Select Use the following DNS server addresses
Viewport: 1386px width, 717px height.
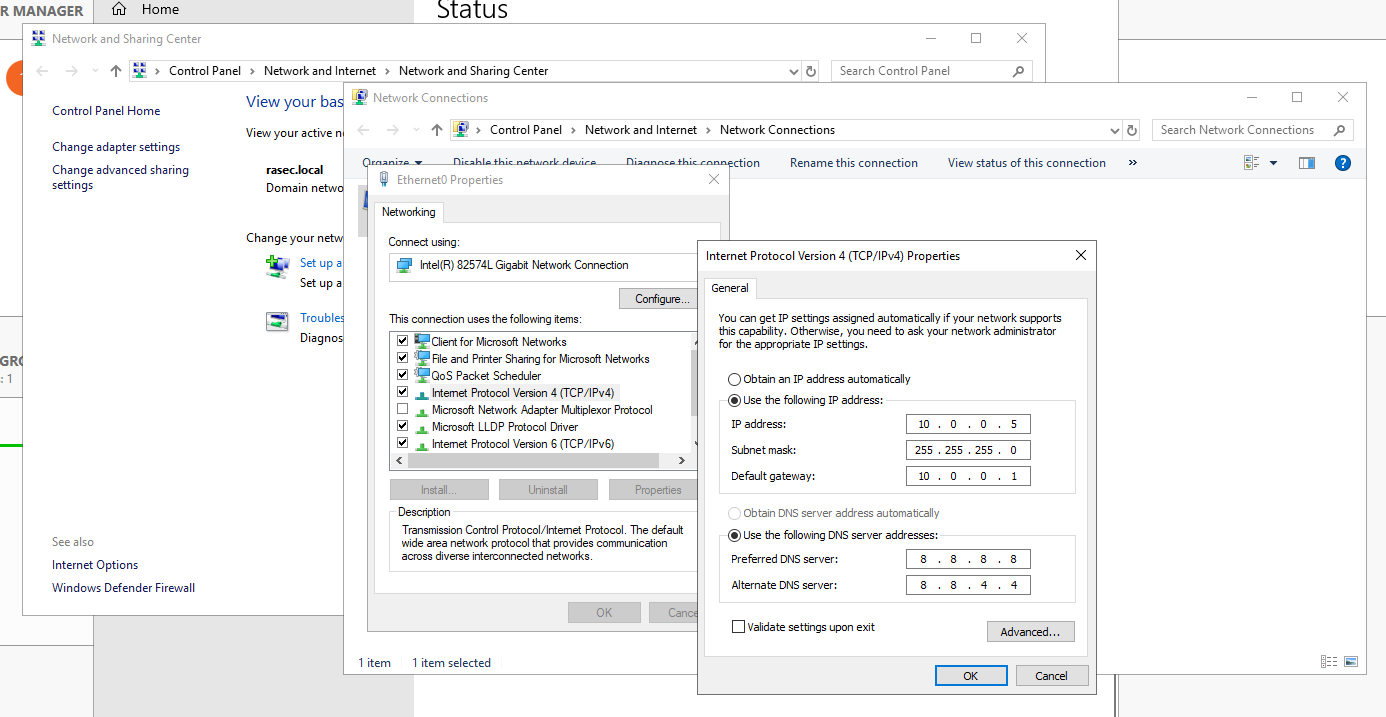735,536
